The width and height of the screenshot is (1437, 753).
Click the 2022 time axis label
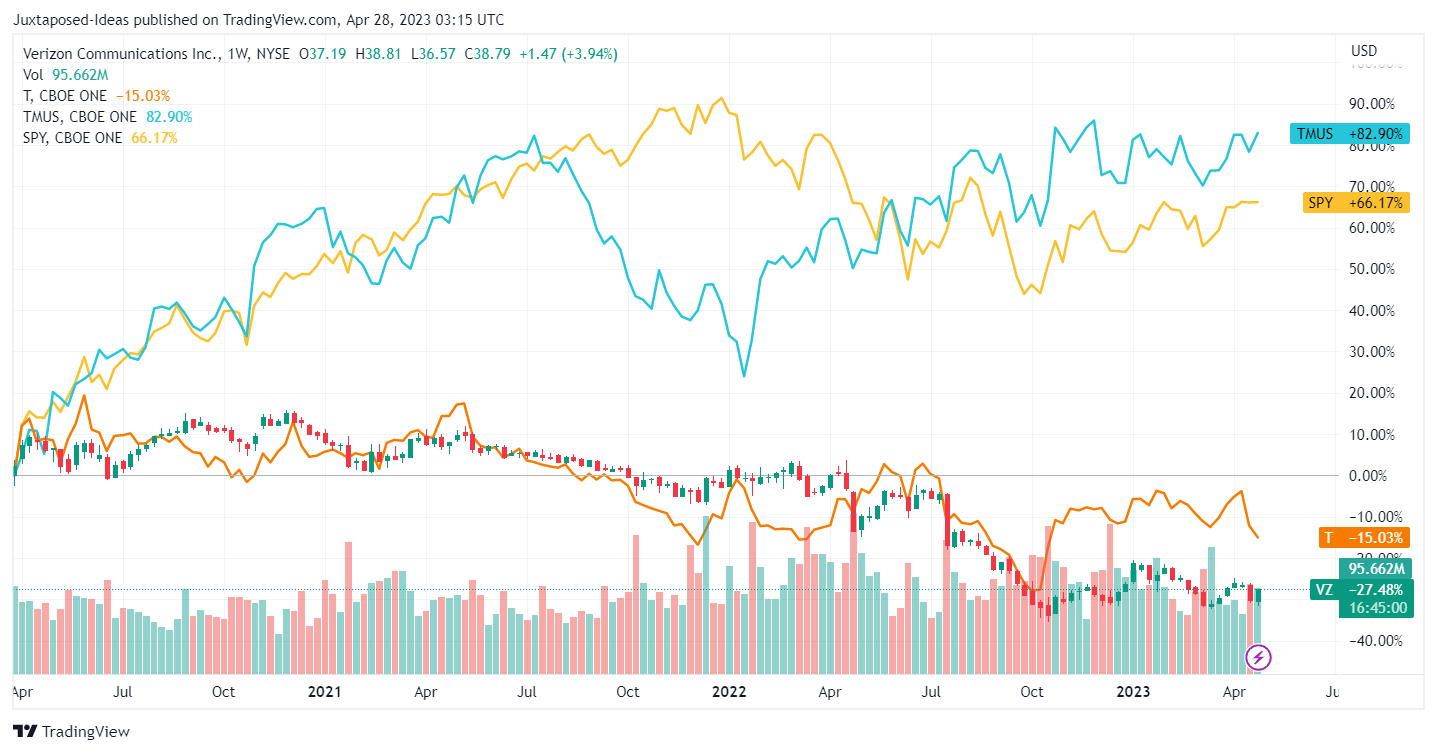click(x=731, y=691)
